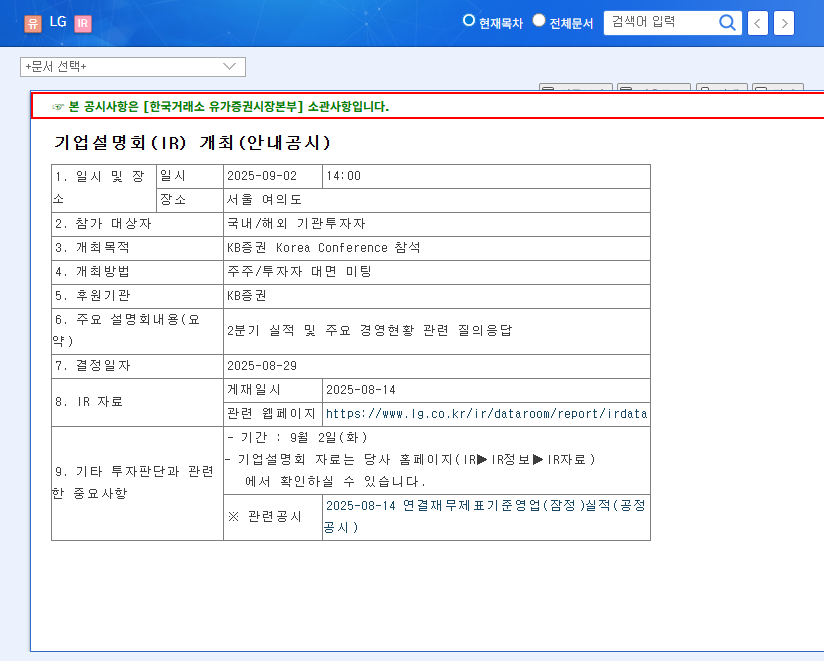Click the orange 유 market badge icon
Viewport: 824px width, 661px height.
click(x=33, y=23)
